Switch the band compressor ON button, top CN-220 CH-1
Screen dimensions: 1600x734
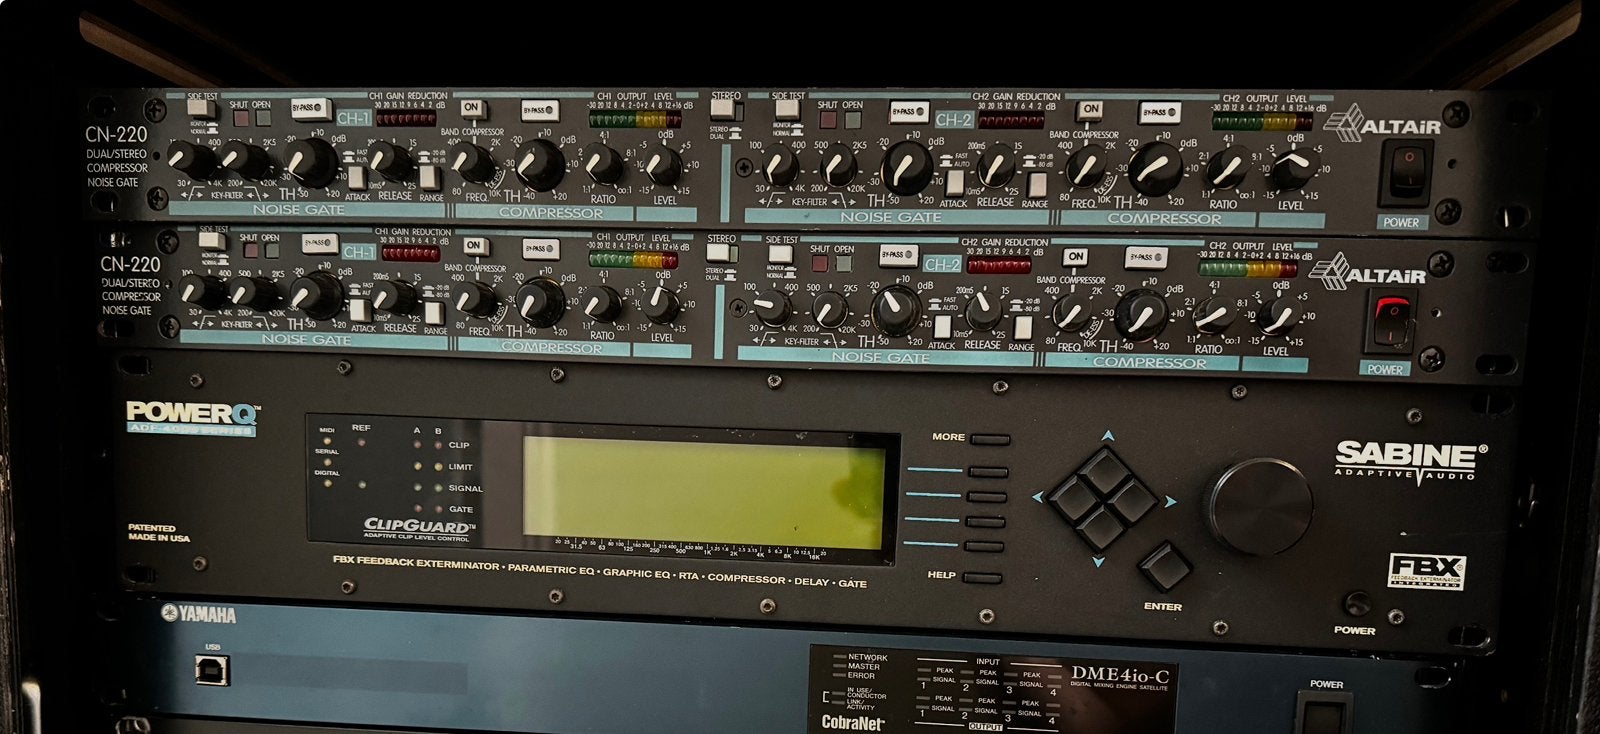pos(472,108)
